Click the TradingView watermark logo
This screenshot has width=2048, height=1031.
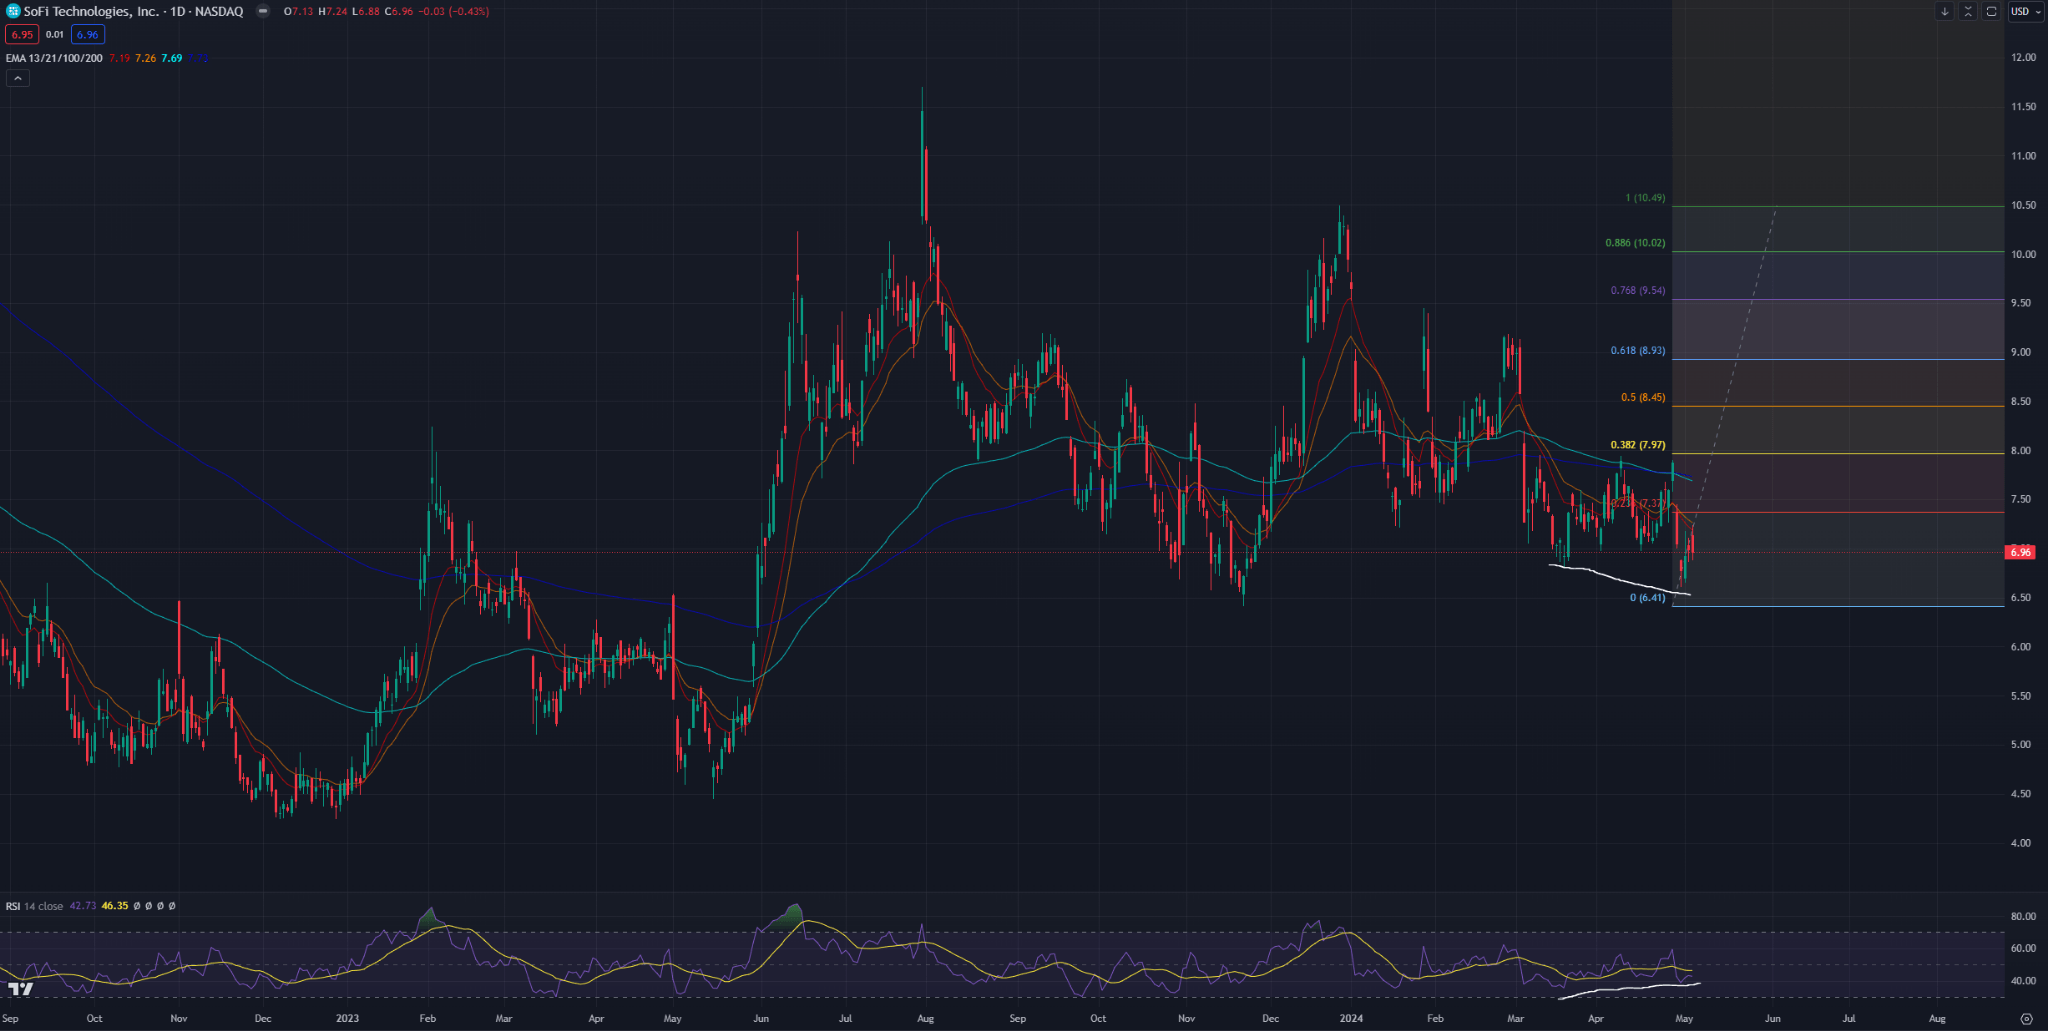pos(21,991)
